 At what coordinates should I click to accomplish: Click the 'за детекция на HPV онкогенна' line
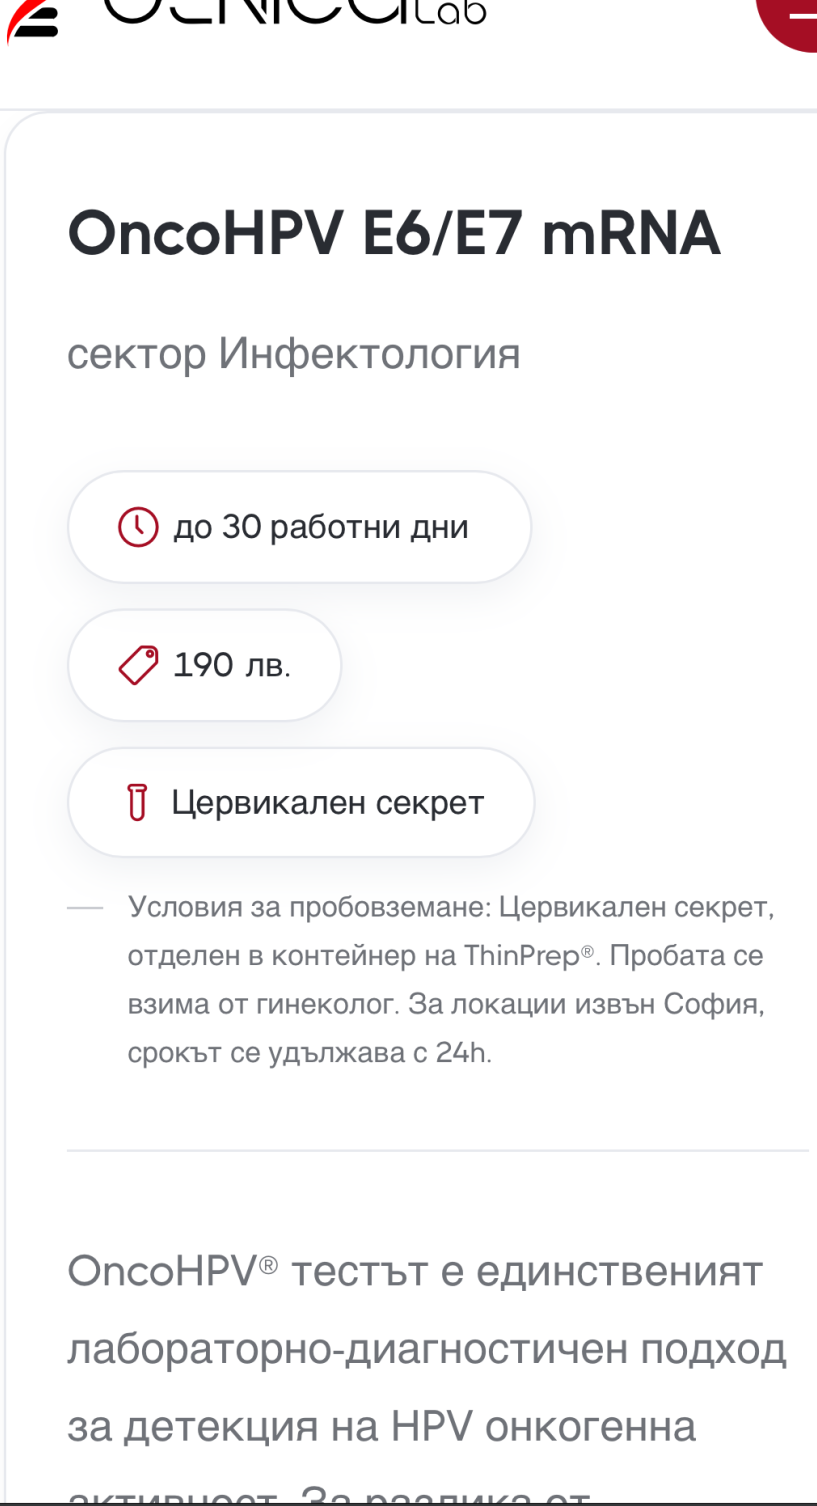click(x=381, y=1427)
